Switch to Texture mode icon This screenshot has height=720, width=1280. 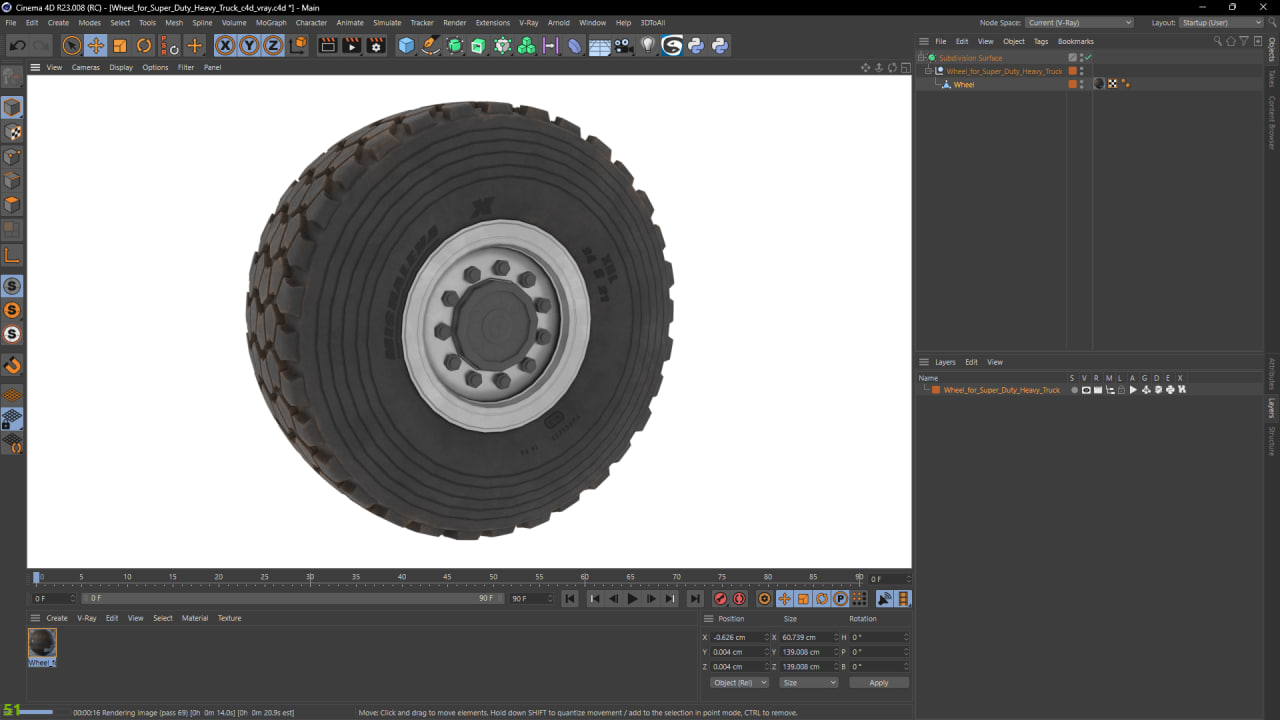coord(12,132)
